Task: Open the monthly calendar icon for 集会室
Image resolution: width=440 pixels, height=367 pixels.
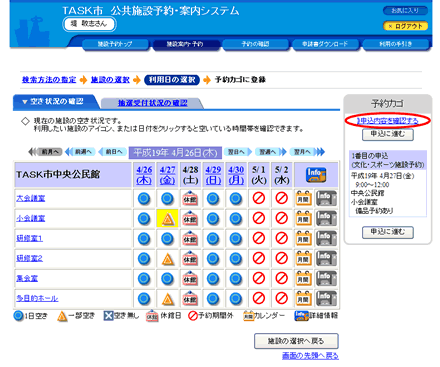Action: click(x=303, y=278)
